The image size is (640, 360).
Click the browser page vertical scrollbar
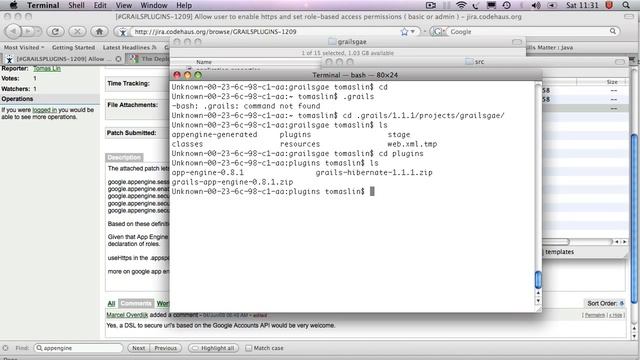point(634,218)
